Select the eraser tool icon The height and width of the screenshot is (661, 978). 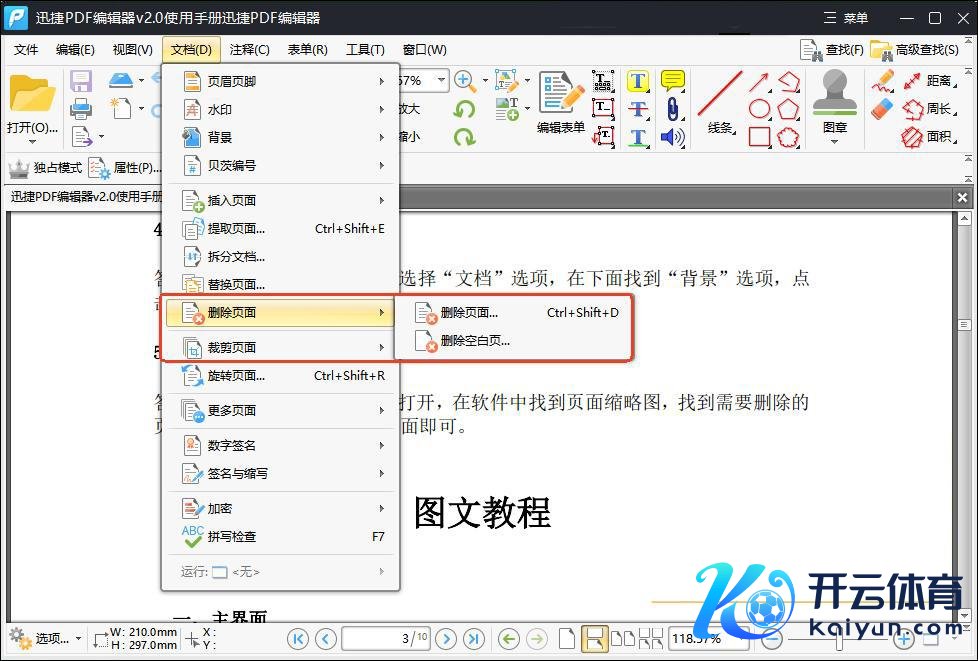coord(882,109)
